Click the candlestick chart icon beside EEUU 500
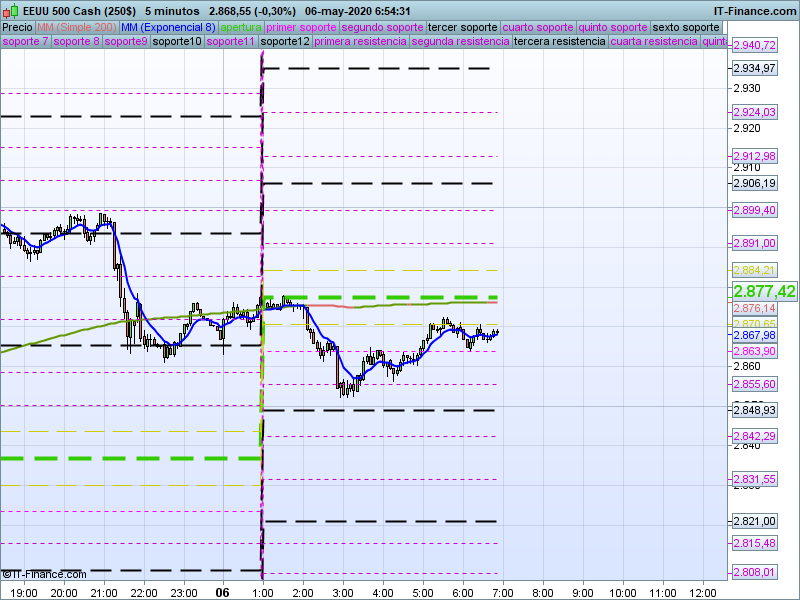Image resolution: width=800 pixels, height=600 pixels. 8,10
